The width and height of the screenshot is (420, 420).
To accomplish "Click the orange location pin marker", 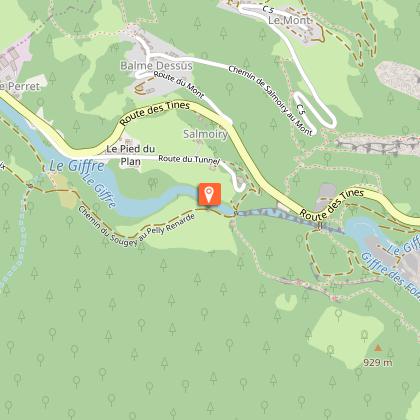I will click(209, 194).
